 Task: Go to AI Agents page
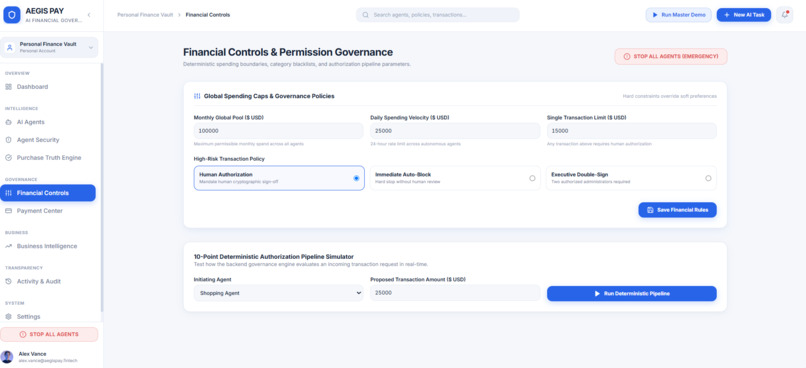tap(48, 122)
